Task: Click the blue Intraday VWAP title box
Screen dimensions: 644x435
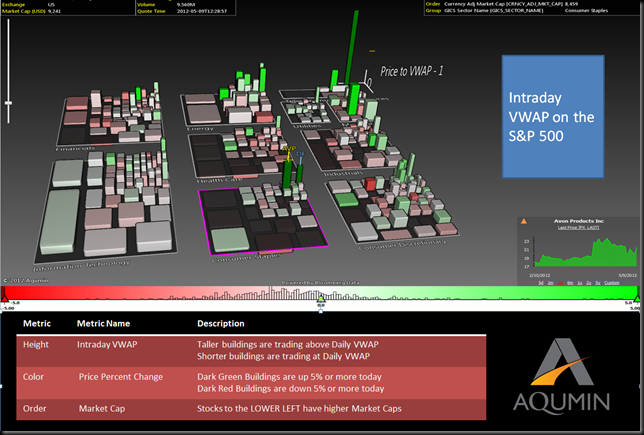Action: 553,117
